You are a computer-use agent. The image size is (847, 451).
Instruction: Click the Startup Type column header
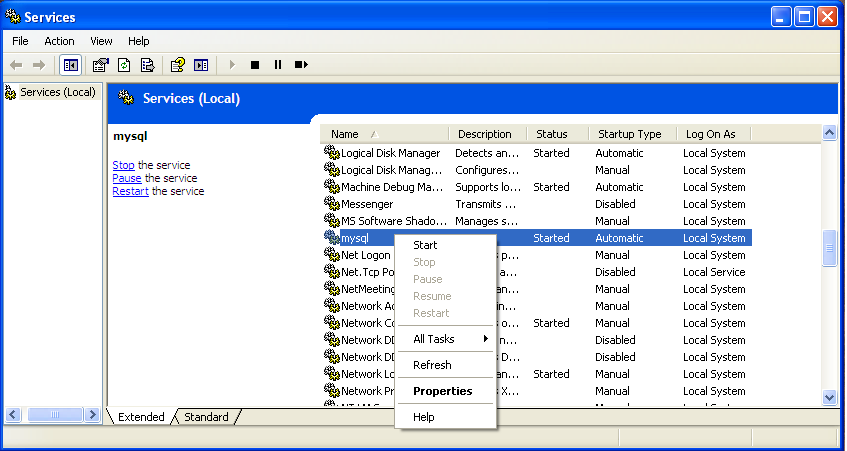tap(629, 134)
